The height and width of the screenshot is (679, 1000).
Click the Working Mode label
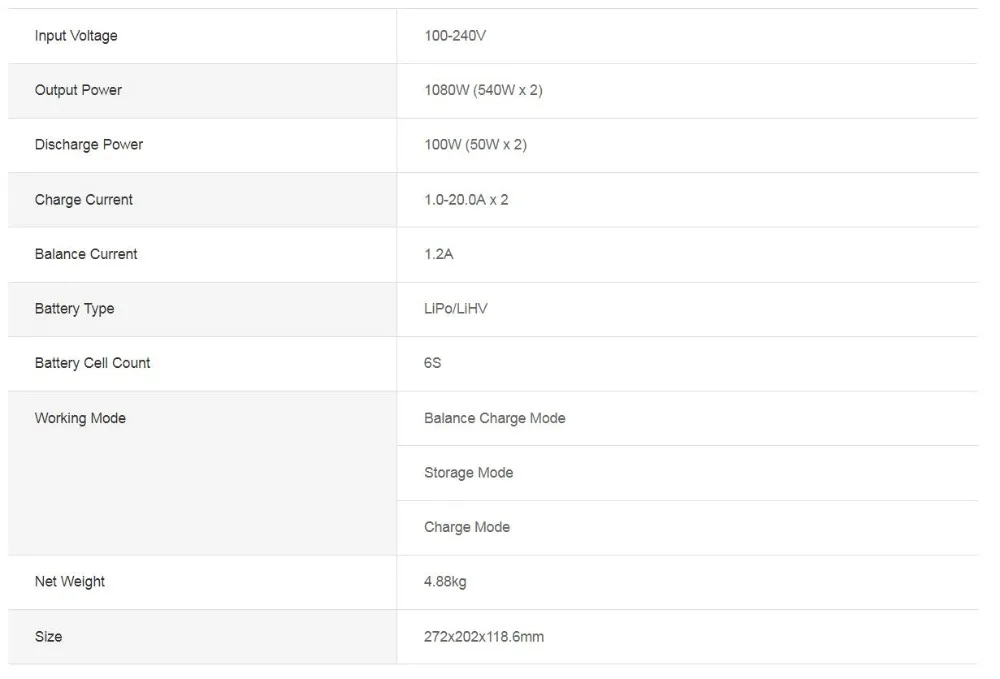coord(80,418)
